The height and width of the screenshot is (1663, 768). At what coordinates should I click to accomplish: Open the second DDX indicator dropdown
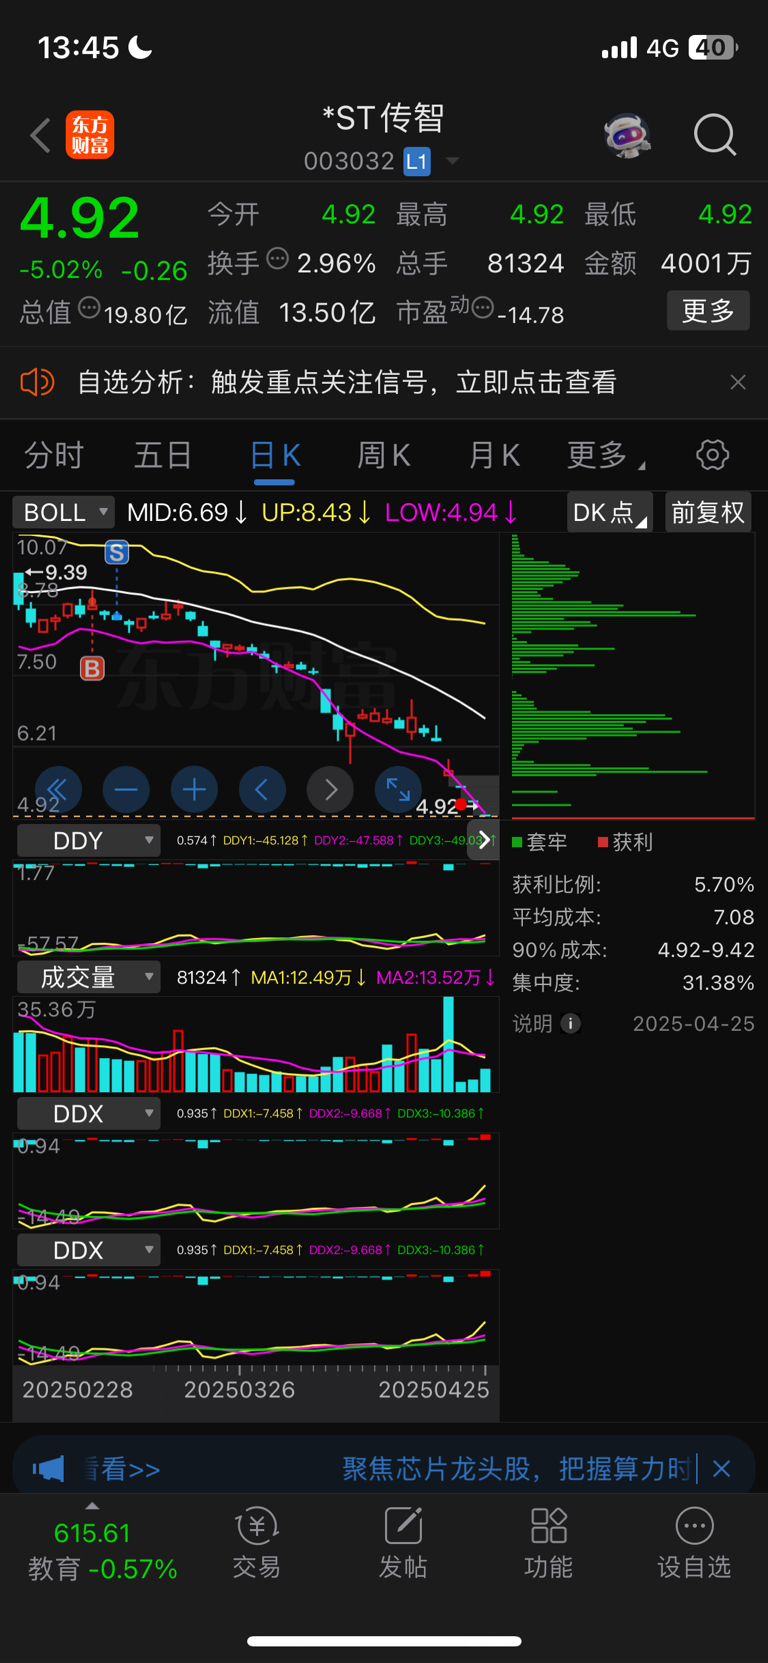89,1250
